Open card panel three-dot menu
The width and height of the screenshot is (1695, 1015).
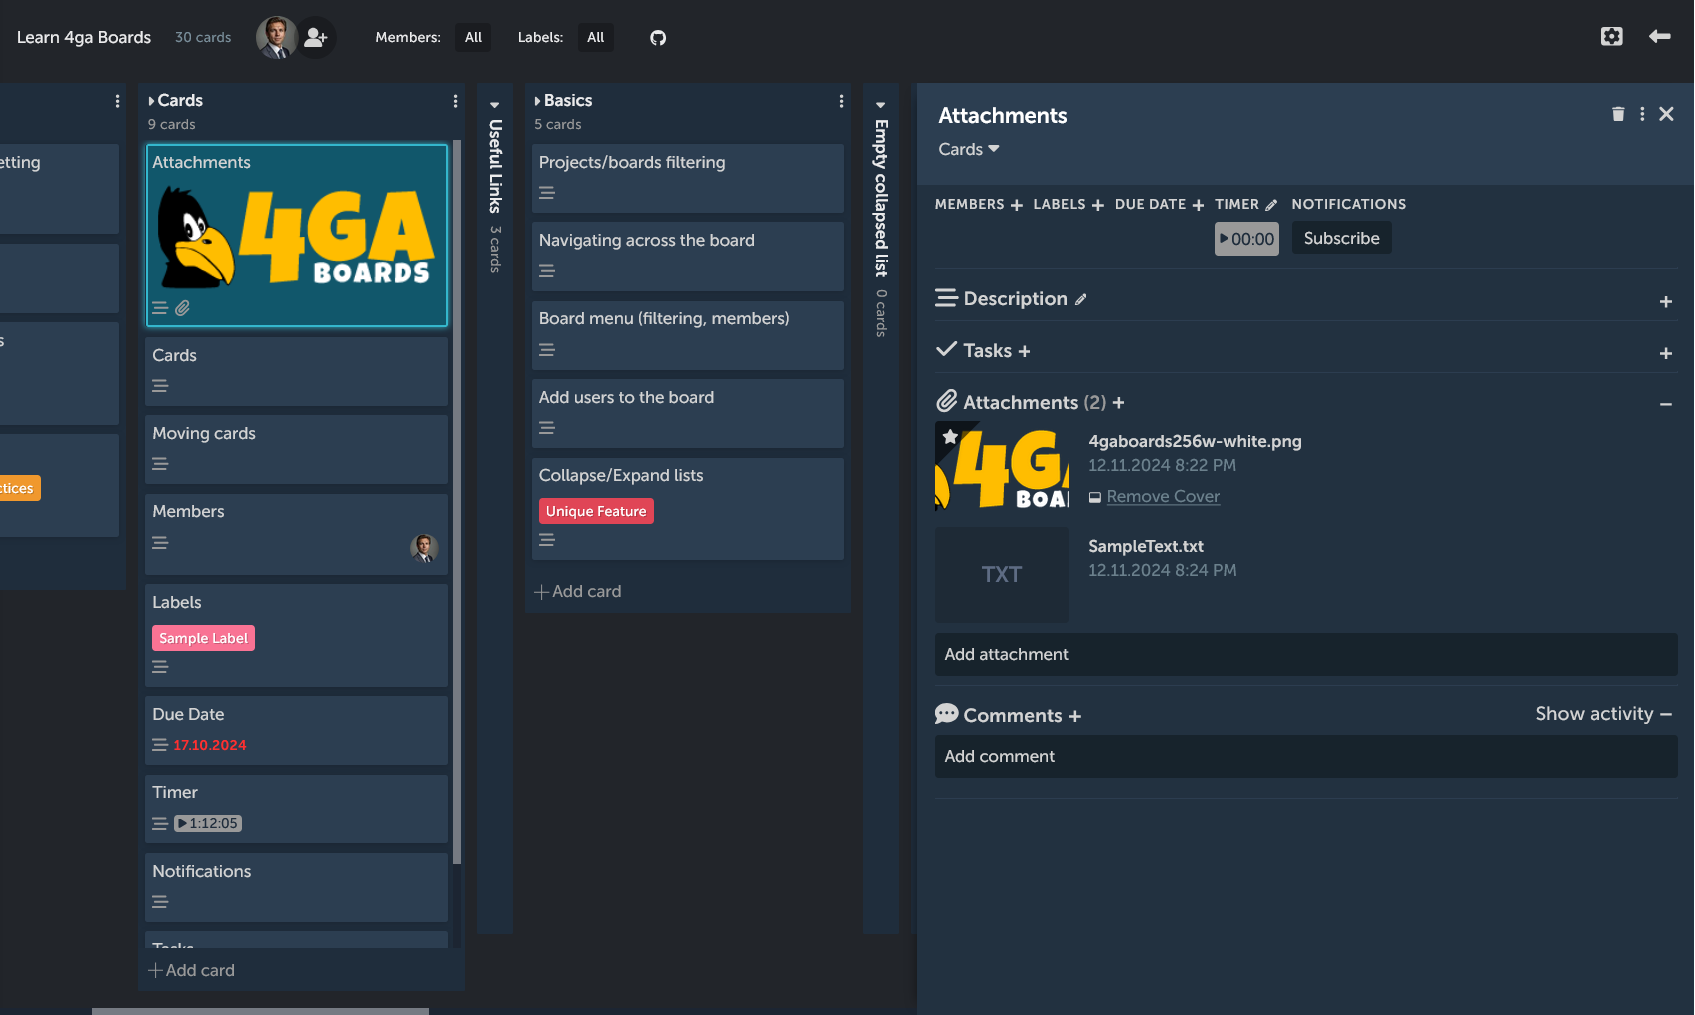click(1642, 114)
